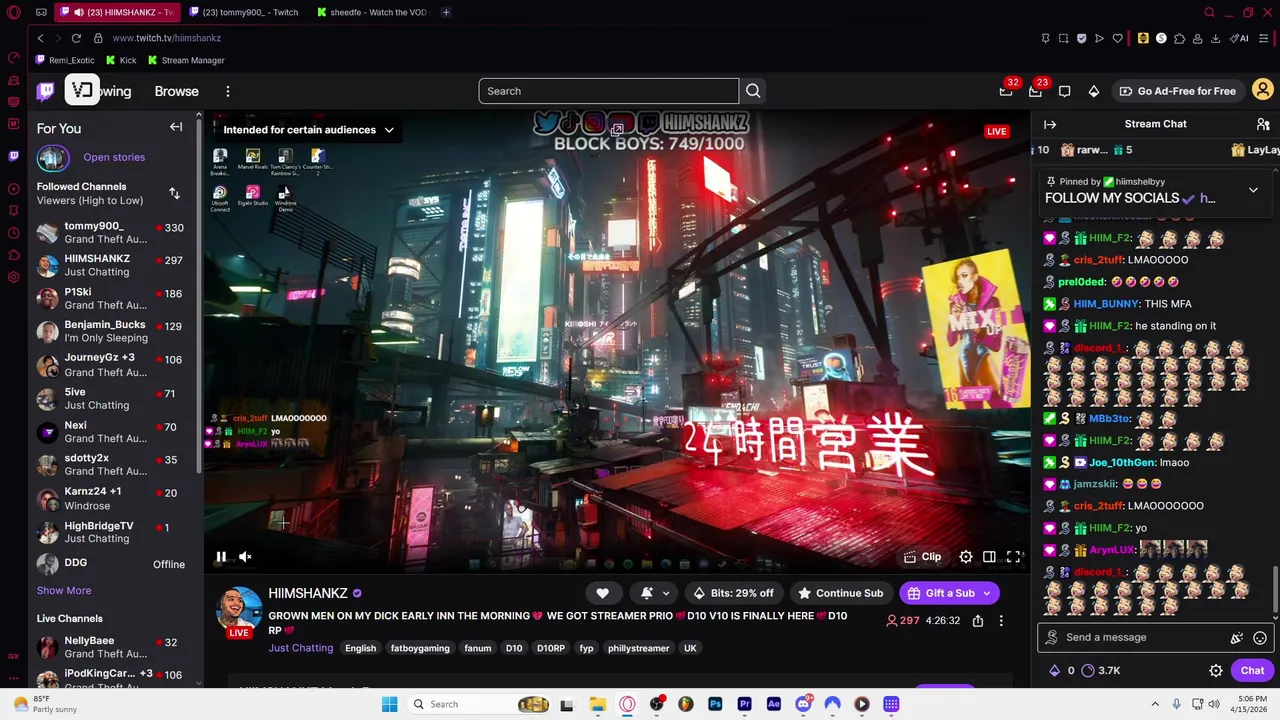Viewport: 1280px width, 720px height.
Task: Open the celebration party icon in chat input
Action: [x=1237, y=638]
